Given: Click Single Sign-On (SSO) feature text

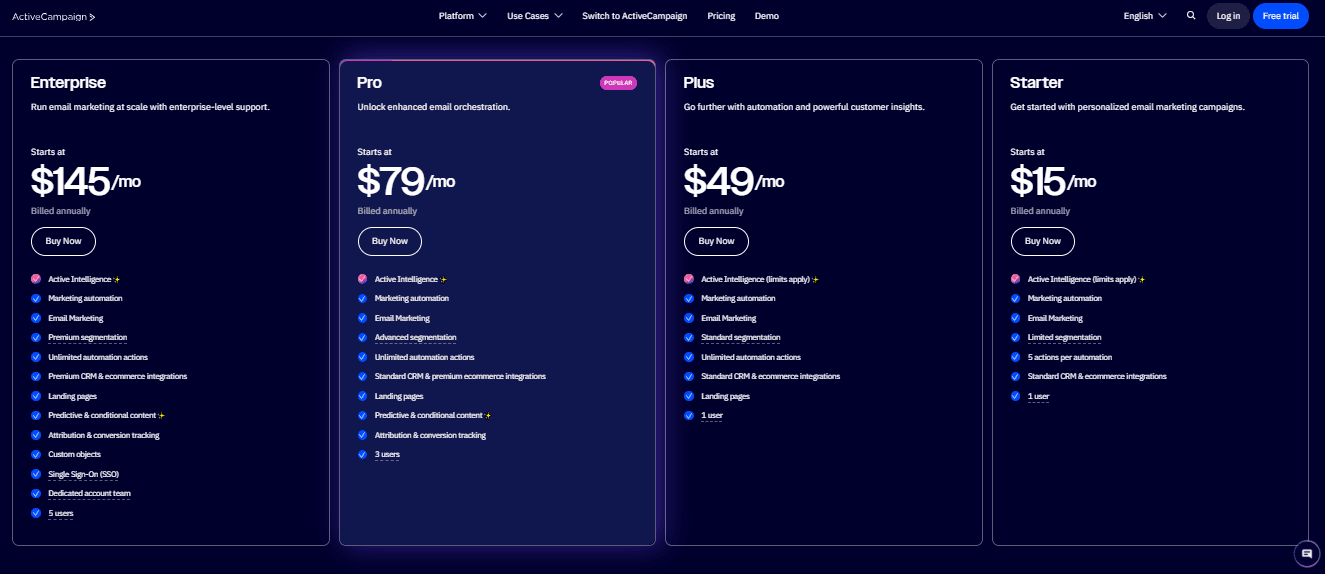Looking at the screenshot, I should 84,474.
